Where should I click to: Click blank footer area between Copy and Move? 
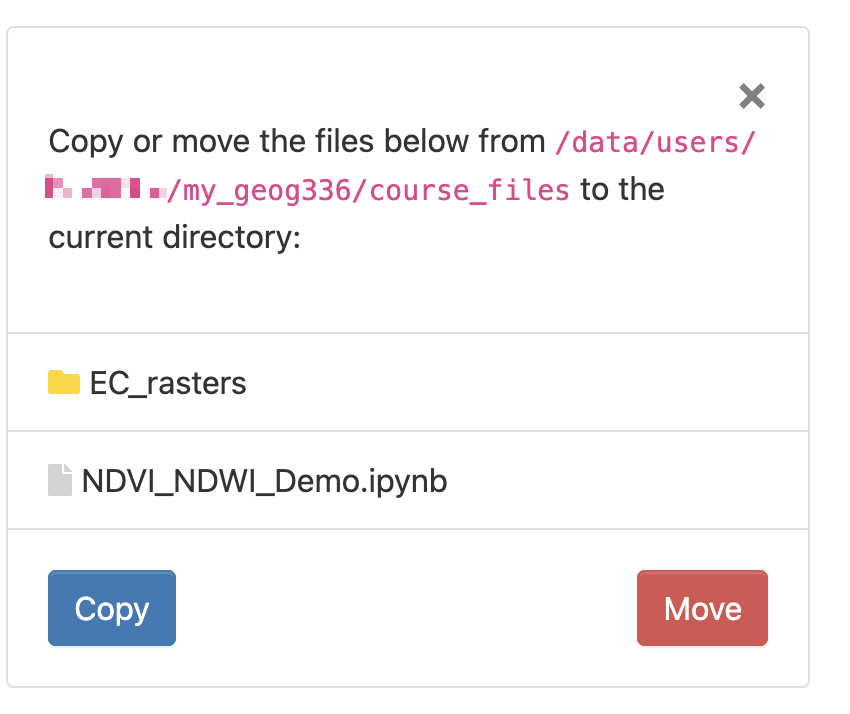click(x=407, y=608)
